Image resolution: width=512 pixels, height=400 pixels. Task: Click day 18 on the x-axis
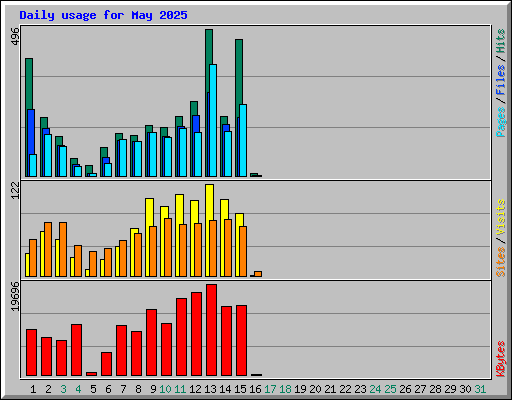(x=285, y=389)
